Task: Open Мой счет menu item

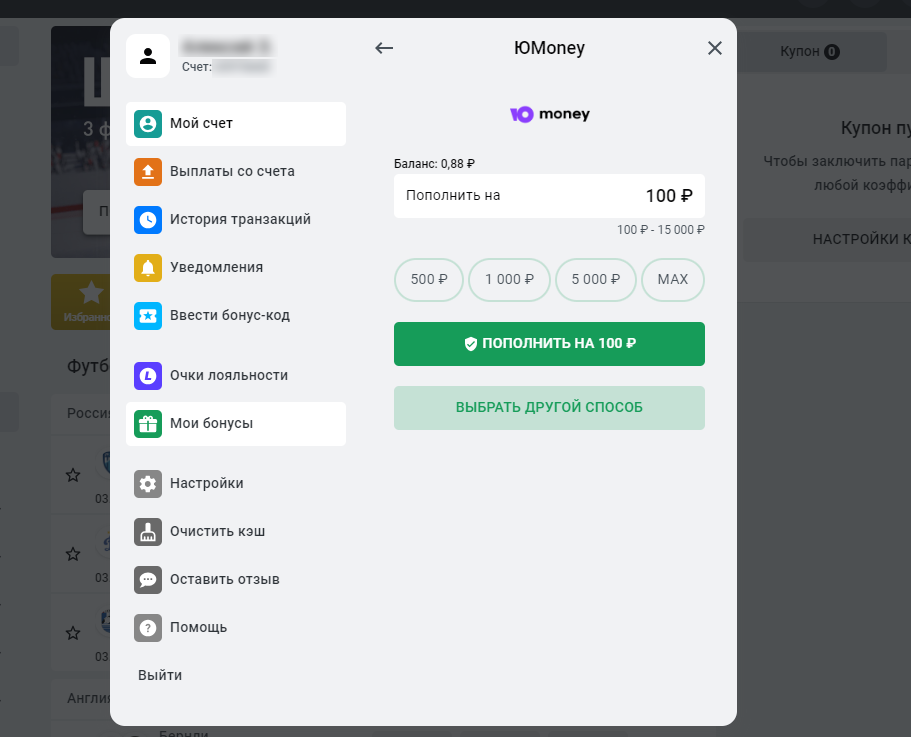Action: [236, 124]
